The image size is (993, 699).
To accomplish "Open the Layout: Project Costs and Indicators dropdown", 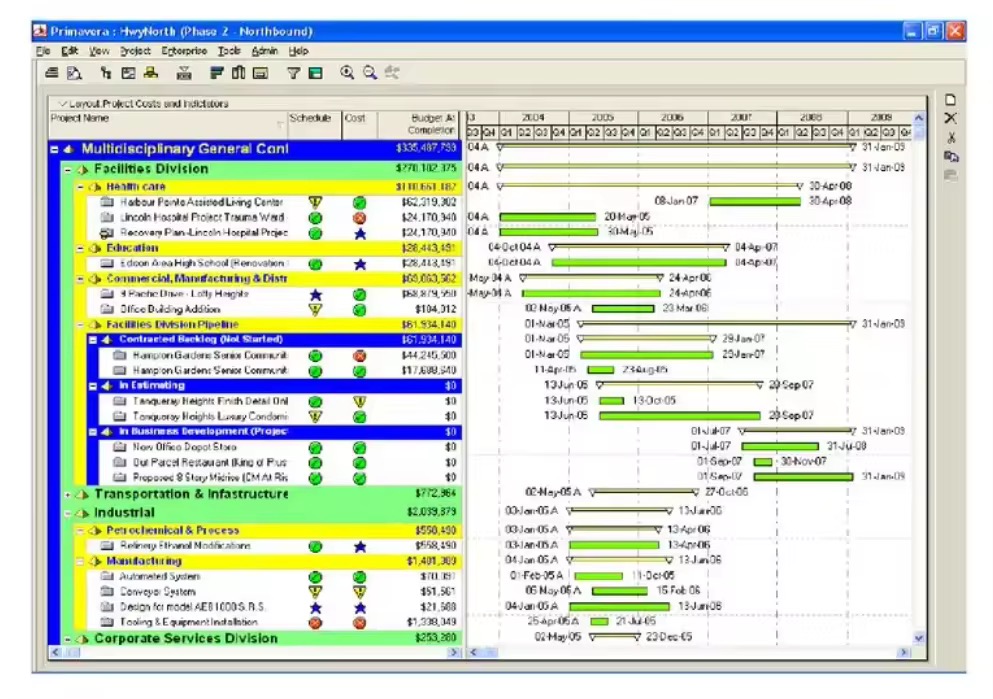I will 64,103.
